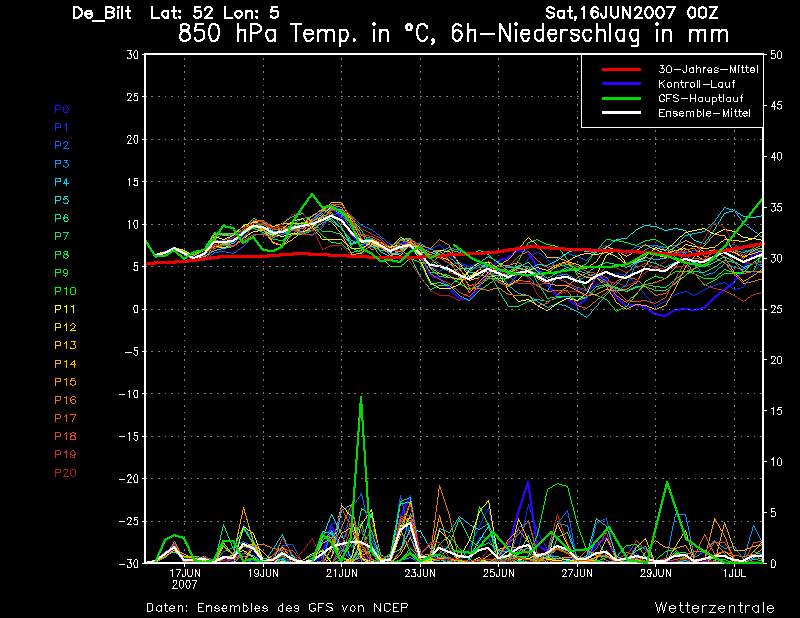Viewport: 800px width, 618px height.
Task: Click the 25JUN date axis label
Action: pyautogui.click(x=498, y=573)
